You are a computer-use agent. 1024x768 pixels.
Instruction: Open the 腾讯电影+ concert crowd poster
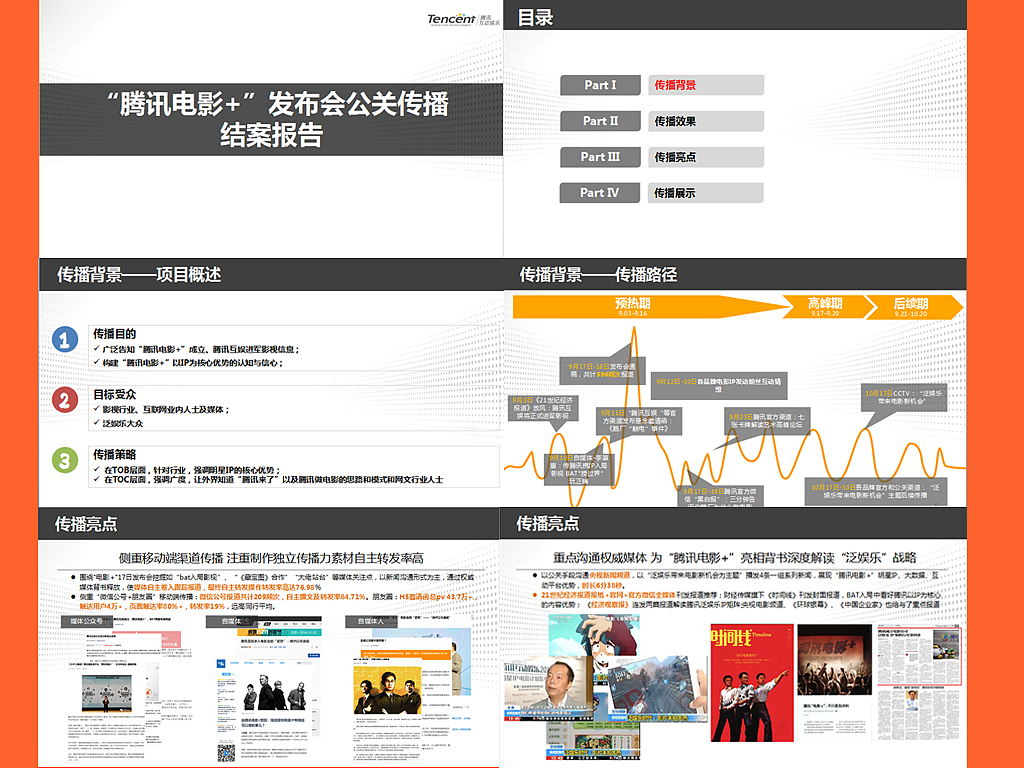835,660
